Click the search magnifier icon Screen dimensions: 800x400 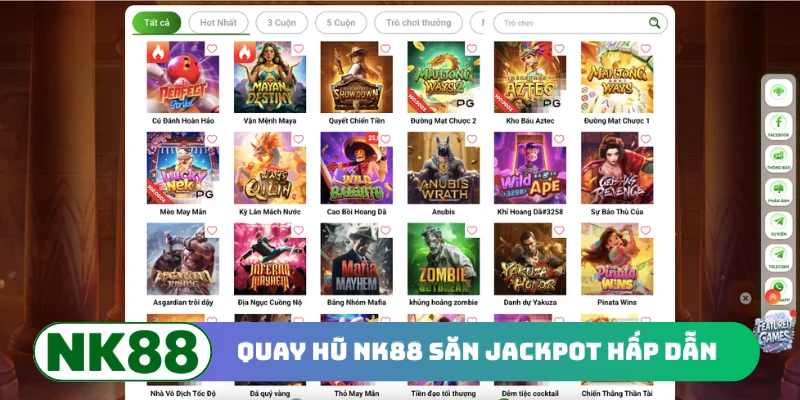click(x=654, y=22)
